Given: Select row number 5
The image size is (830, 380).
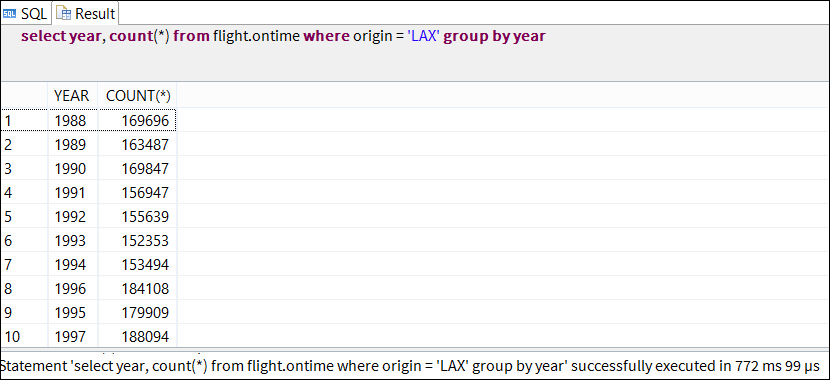Looking at the screenshot, I should [x=24, y=216].
